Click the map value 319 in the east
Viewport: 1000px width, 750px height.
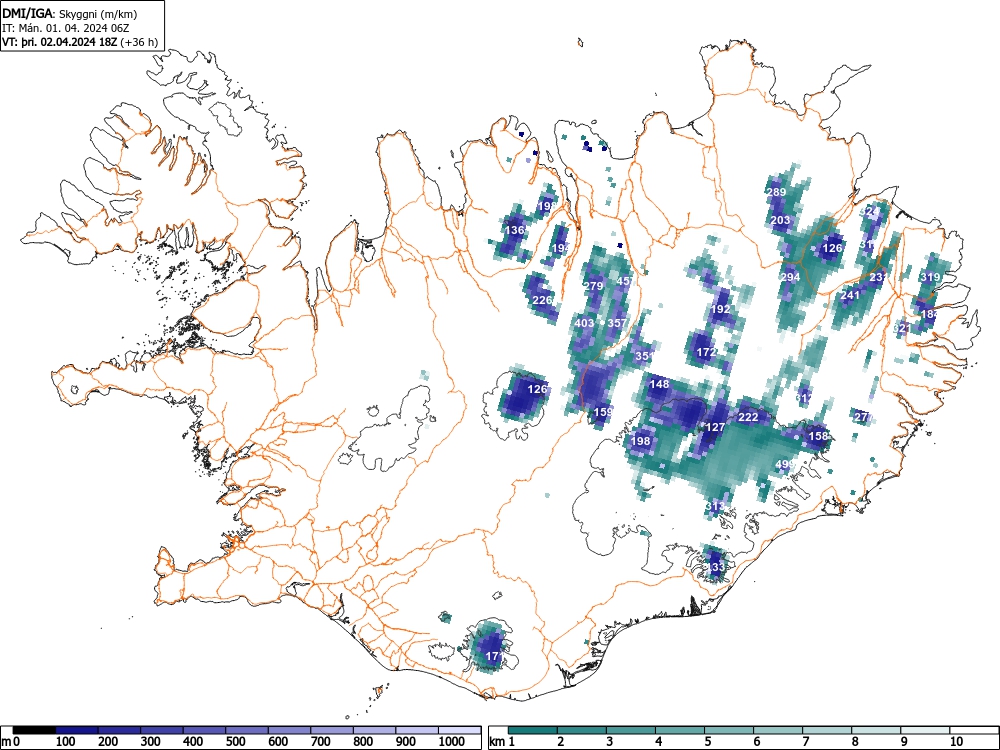(930, 277)
